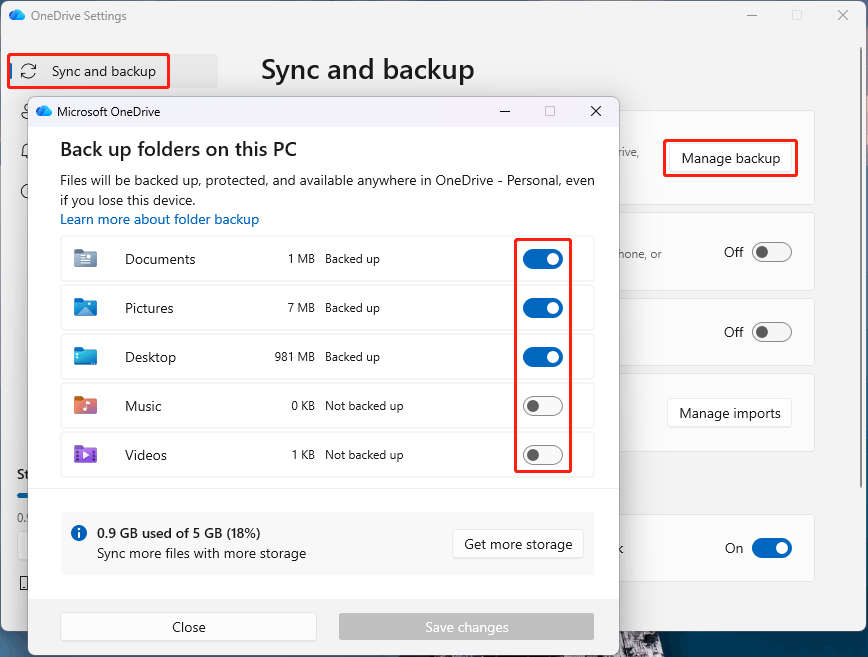Image resolution: width=868 pixels, height=657 pixels.
Task: Click the '1 MB' size in Documents row
Action: (301, 259)
